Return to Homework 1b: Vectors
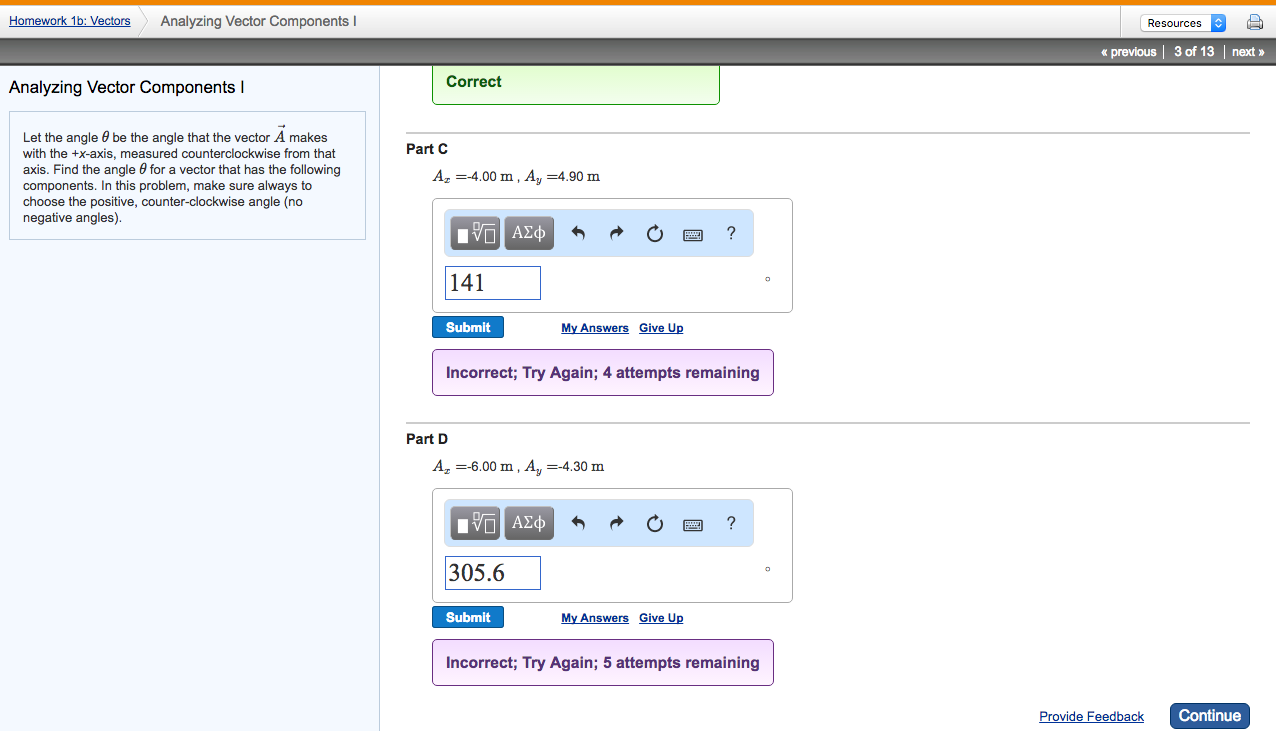The height and width of the screenshot is (731, 1276). tap(69, 20)
